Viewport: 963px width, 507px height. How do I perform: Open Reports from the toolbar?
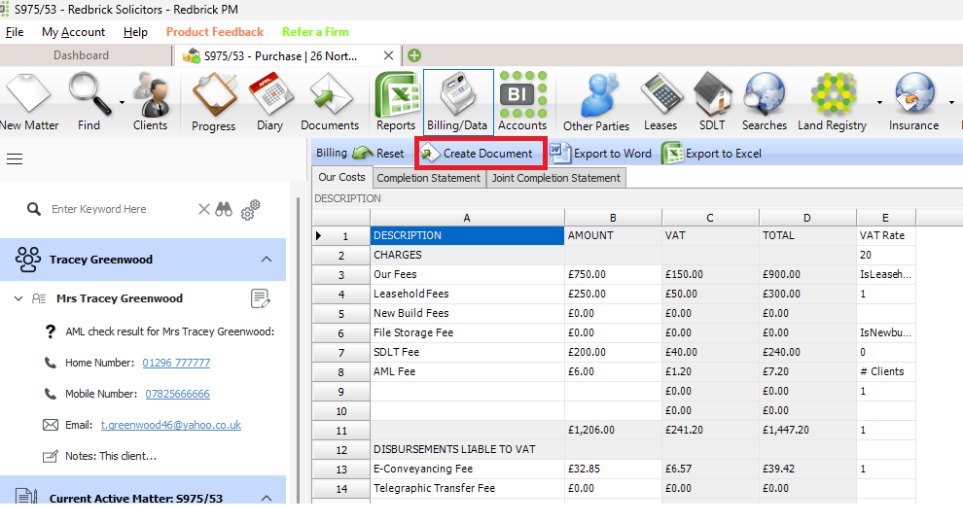[396, 101]
